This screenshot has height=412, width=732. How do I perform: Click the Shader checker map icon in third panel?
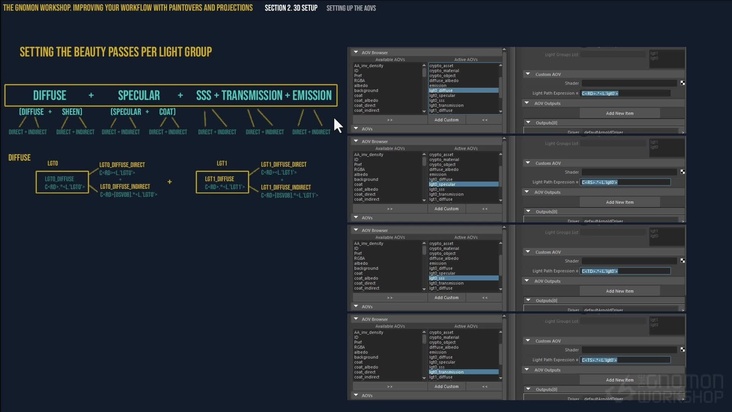coord(683,261)
